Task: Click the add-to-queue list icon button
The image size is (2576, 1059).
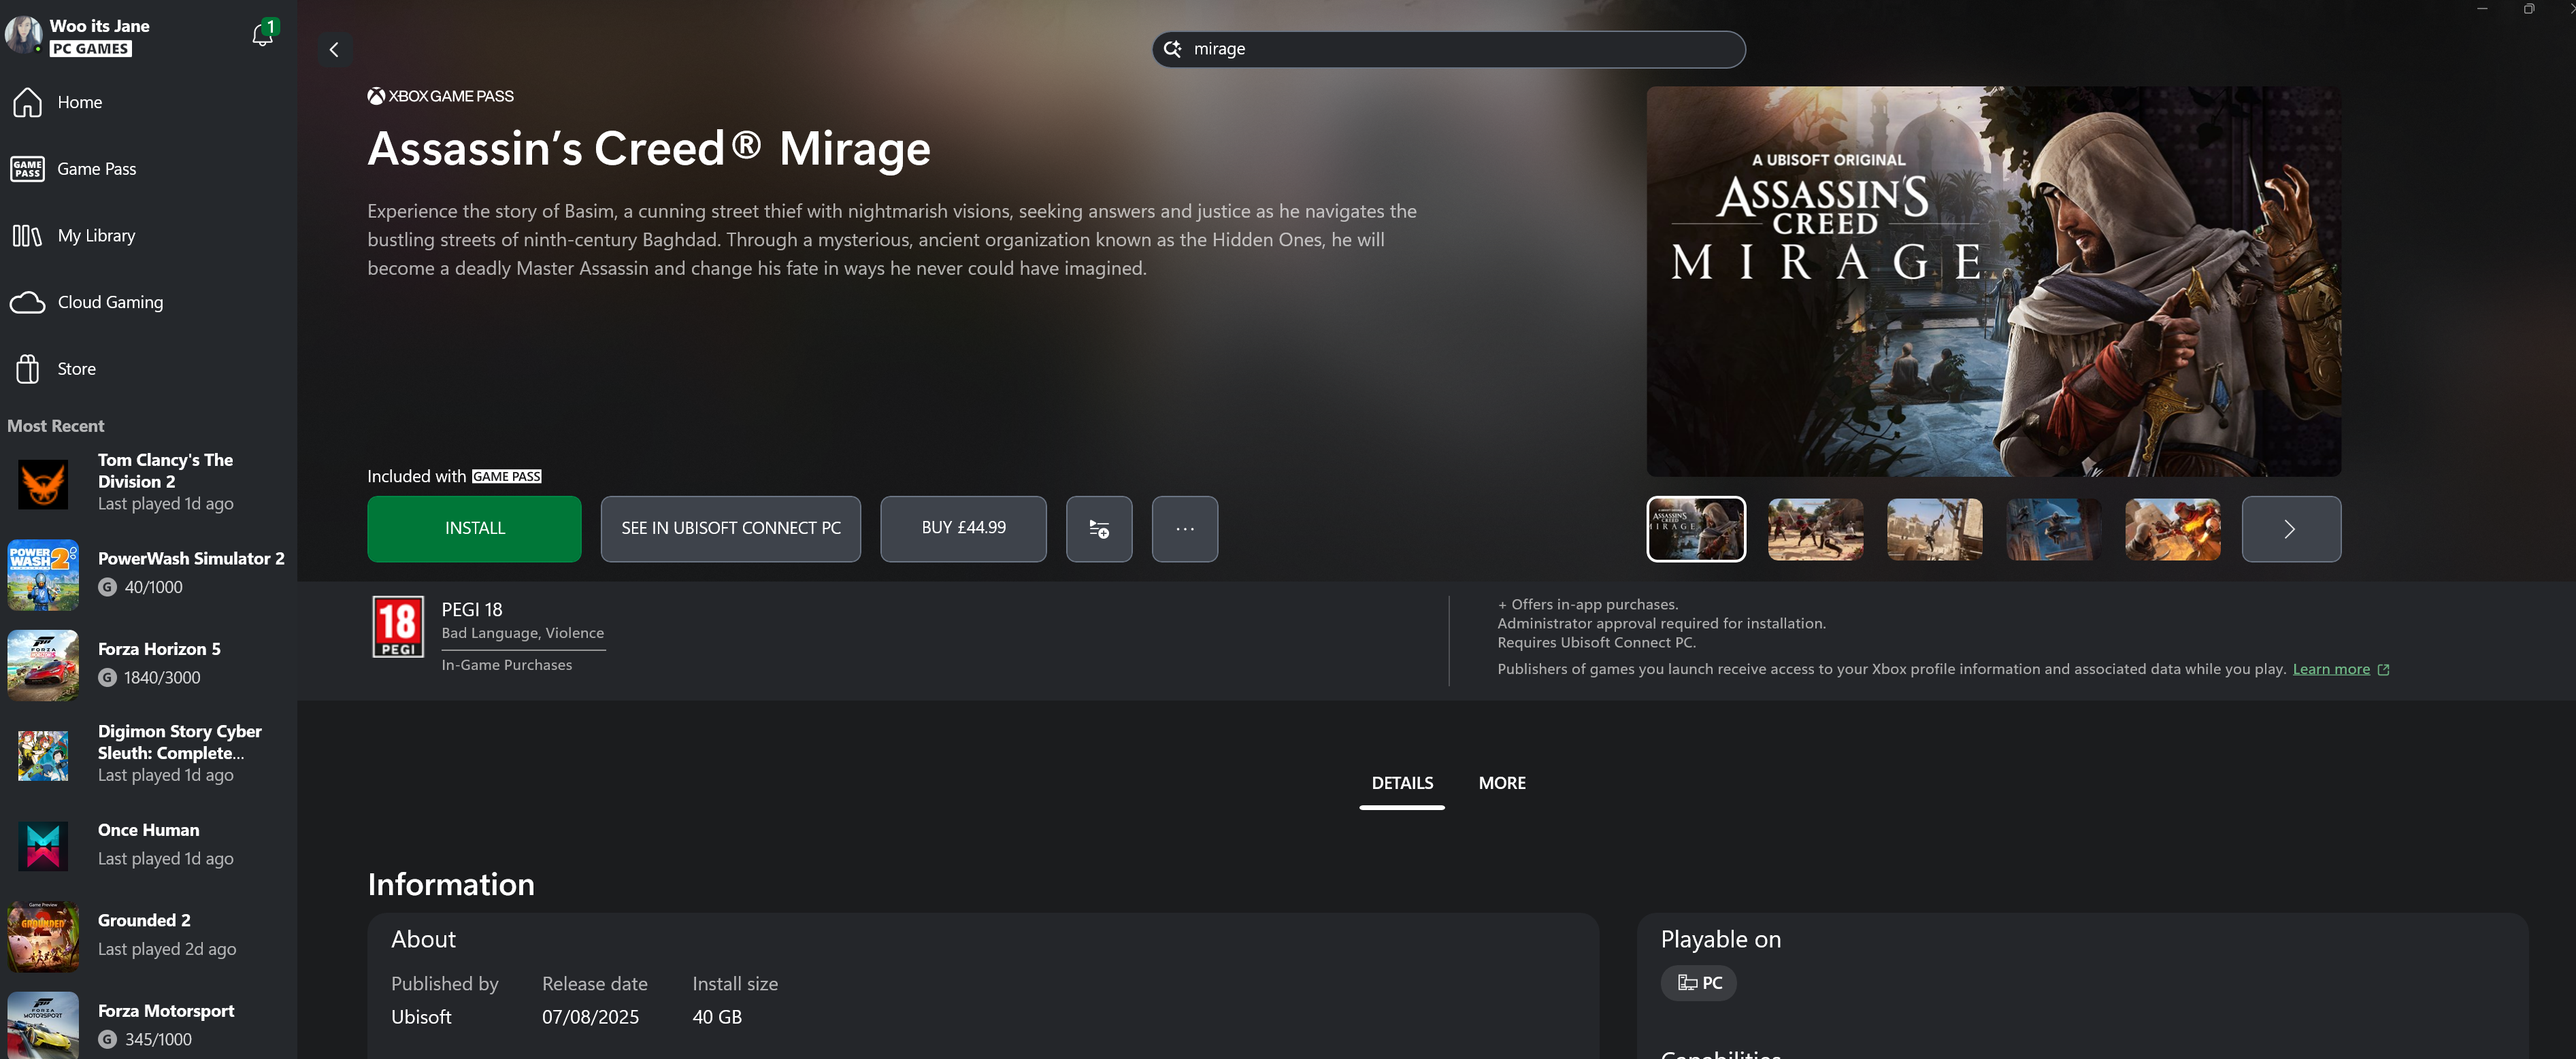Action: click(x=1098, y=528)
